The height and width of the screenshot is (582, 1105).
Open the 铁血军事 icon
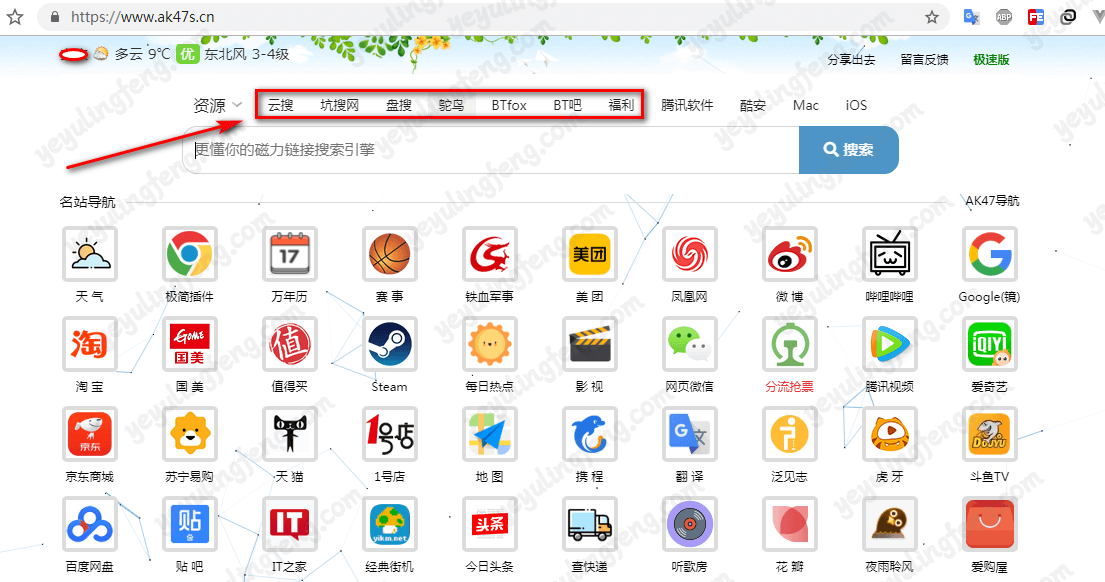point(490,254)
